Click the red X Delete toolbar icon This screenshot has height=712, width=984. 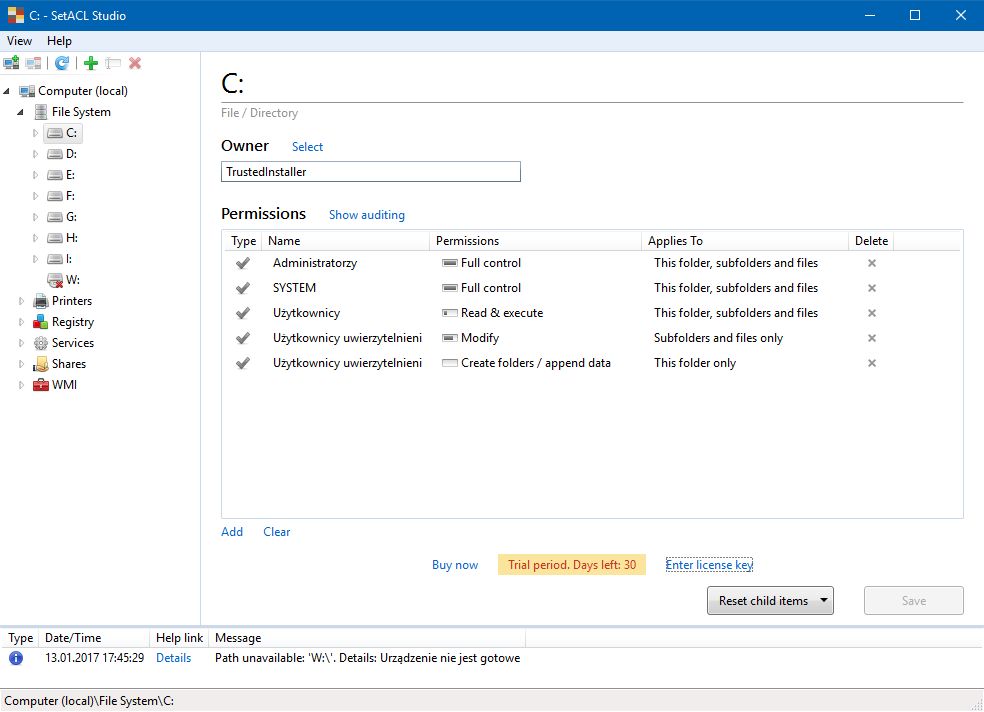tap(135, 62)
